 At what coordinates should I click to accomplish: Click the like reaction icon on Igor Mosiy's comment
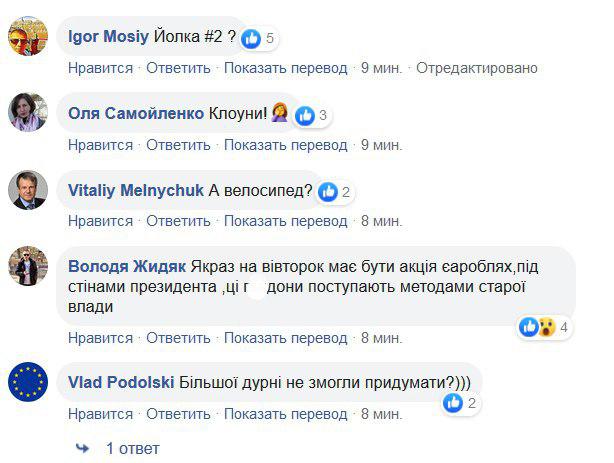pos(252,39)
